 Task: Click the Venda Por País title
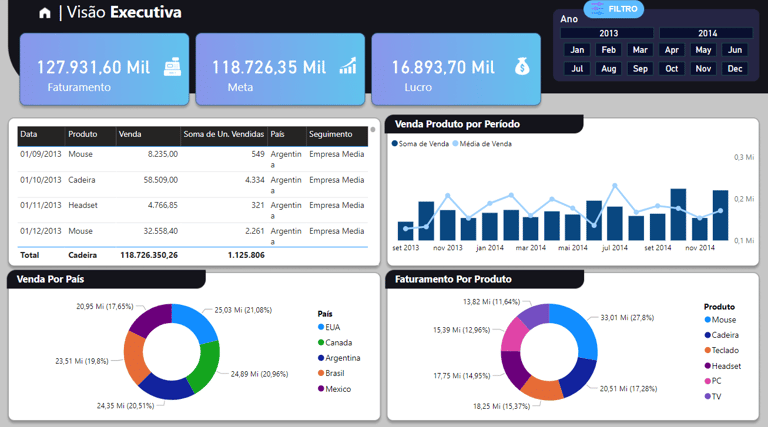[x=50, y=279]
